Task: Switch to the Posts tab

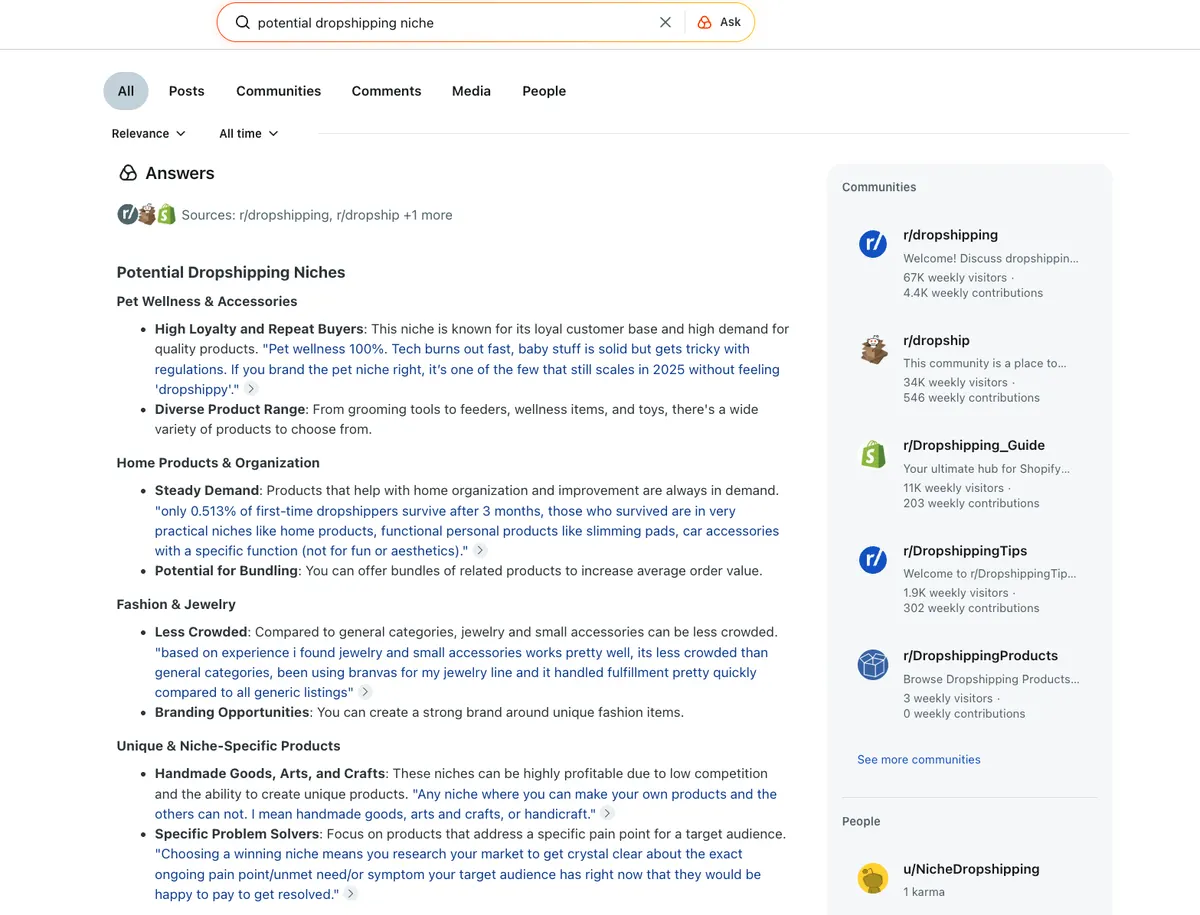Action: point(186,90)
